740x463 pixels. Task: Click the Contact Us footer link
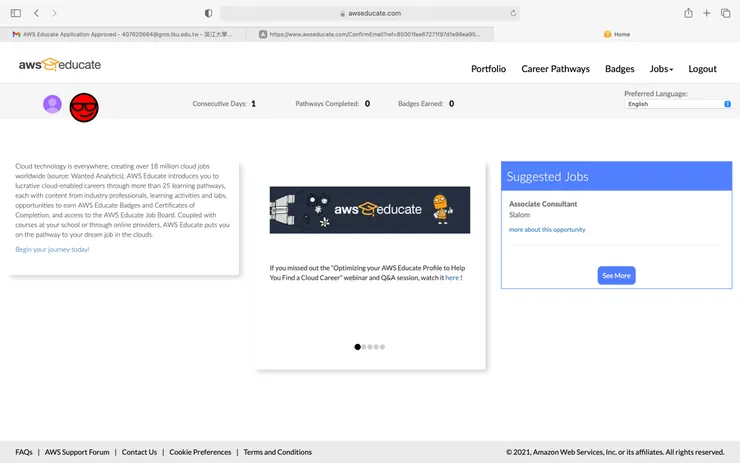click(x=139, y=452)
